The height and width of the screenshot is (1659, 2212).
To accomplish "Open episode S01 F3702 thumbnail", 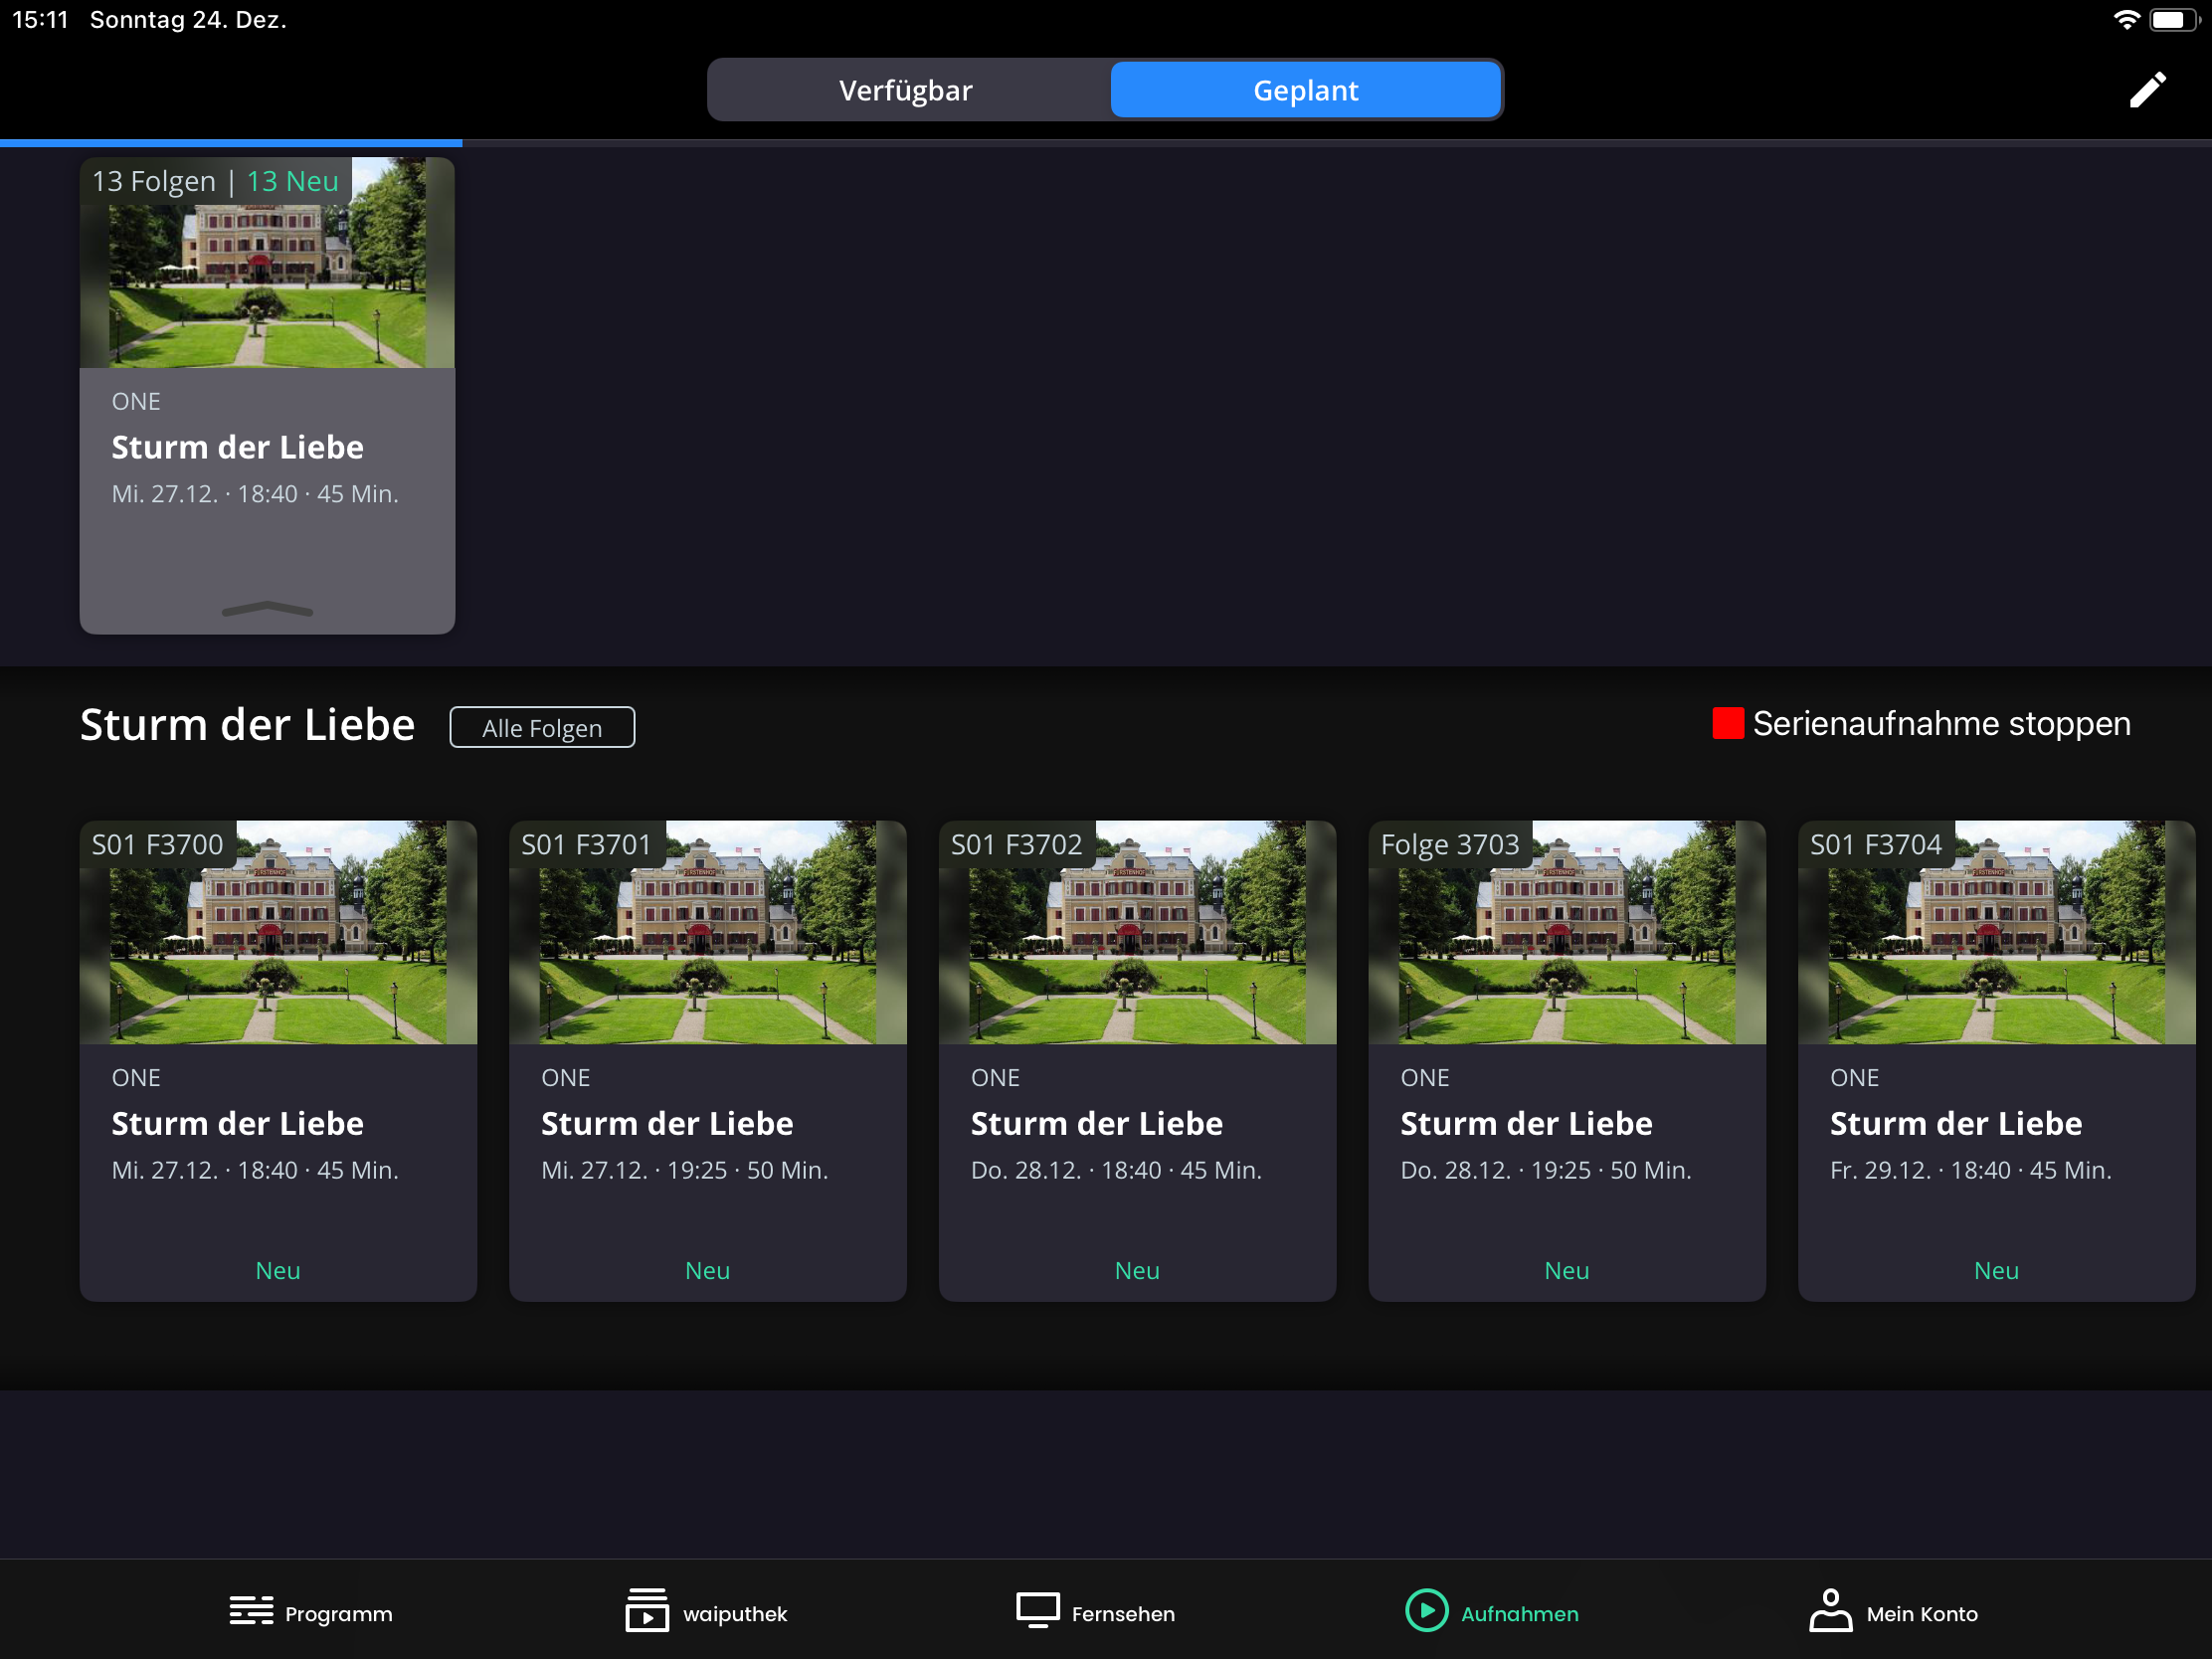I will (x=1137, y=932).
